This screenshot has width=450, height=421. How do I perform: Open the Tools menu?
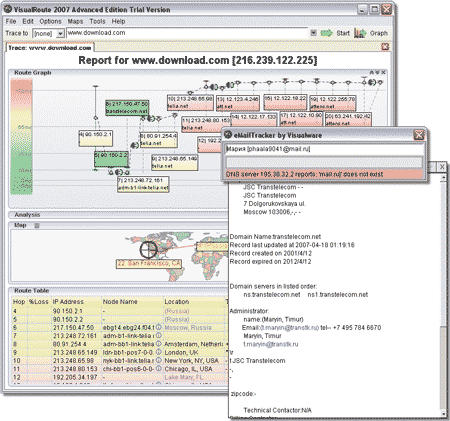pyautogui.click(x=97, y=21)
